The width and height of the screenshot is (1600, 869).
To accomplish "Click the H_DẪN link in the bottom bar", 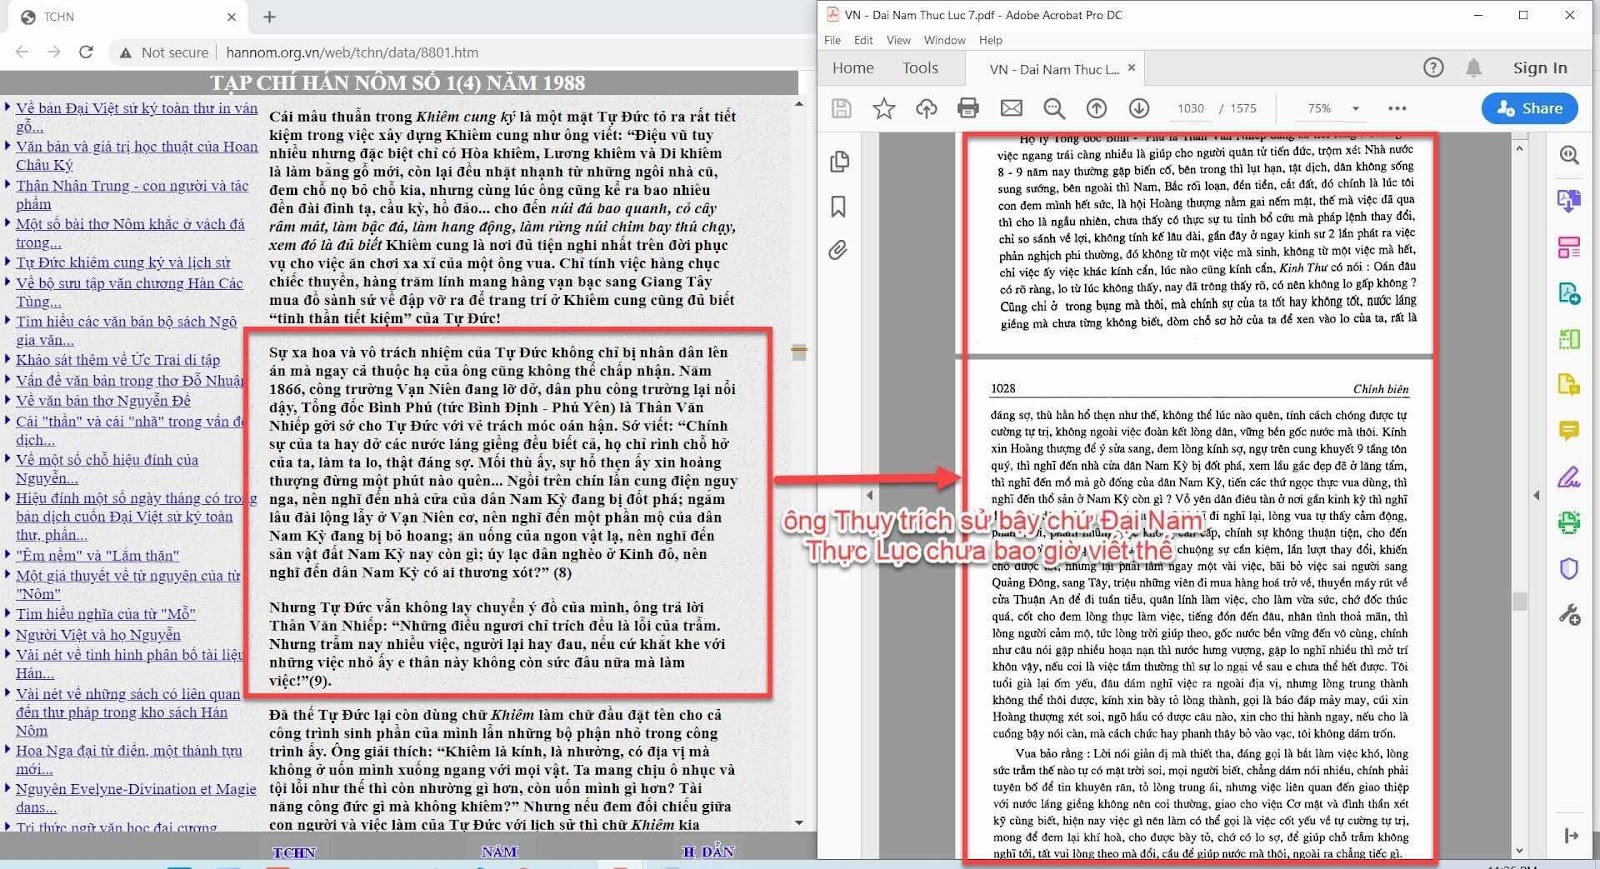I will (x=708, y=852).
